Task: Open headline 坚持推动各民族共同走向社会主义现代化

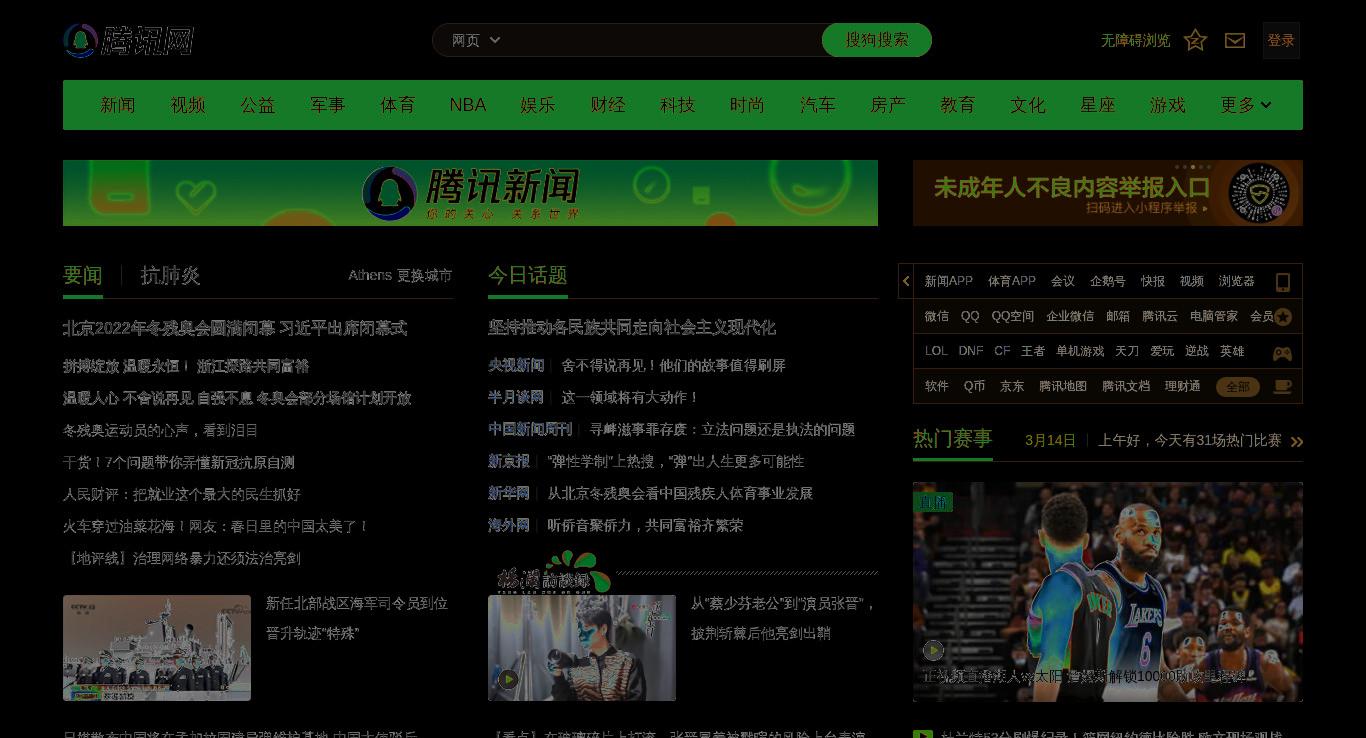Action: pyautogui.click(x=632, y=328)
